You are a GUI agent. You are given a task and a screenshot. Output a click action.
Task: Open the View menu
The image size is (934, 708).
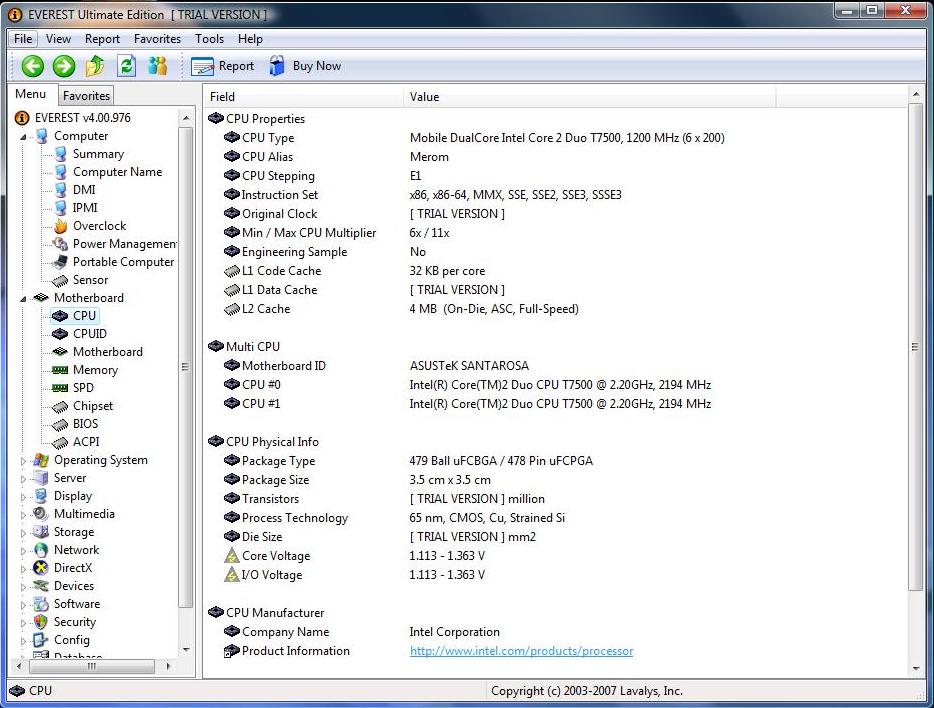point(58,39)
